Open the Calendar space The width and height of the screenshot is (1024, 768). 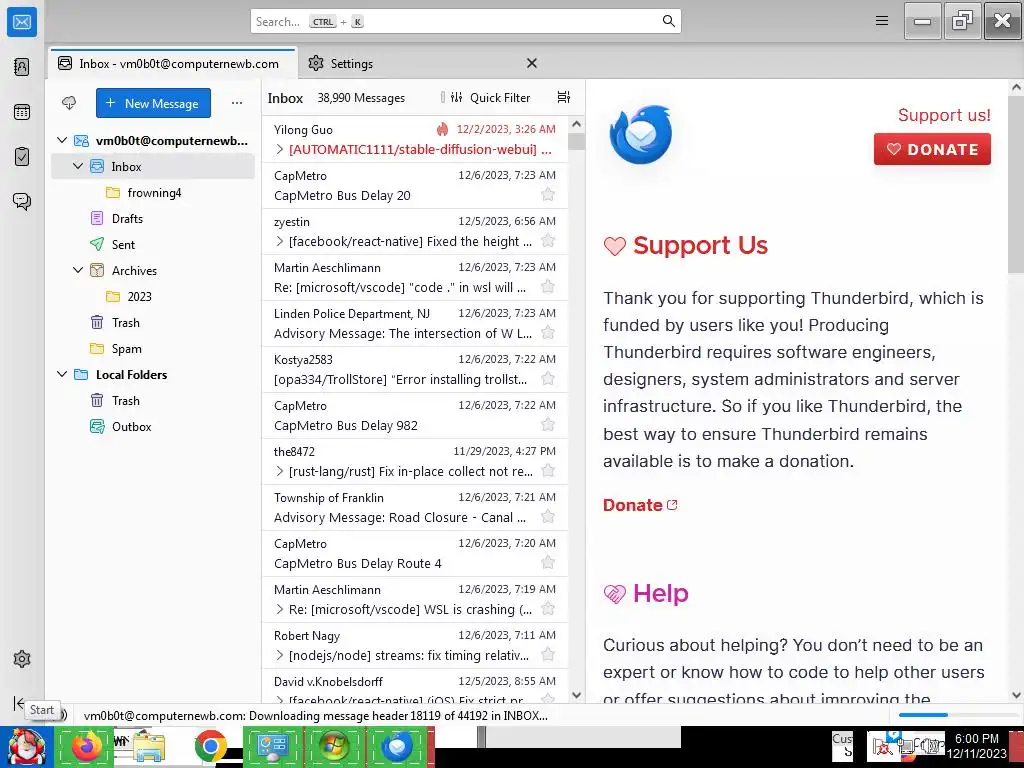22,112
